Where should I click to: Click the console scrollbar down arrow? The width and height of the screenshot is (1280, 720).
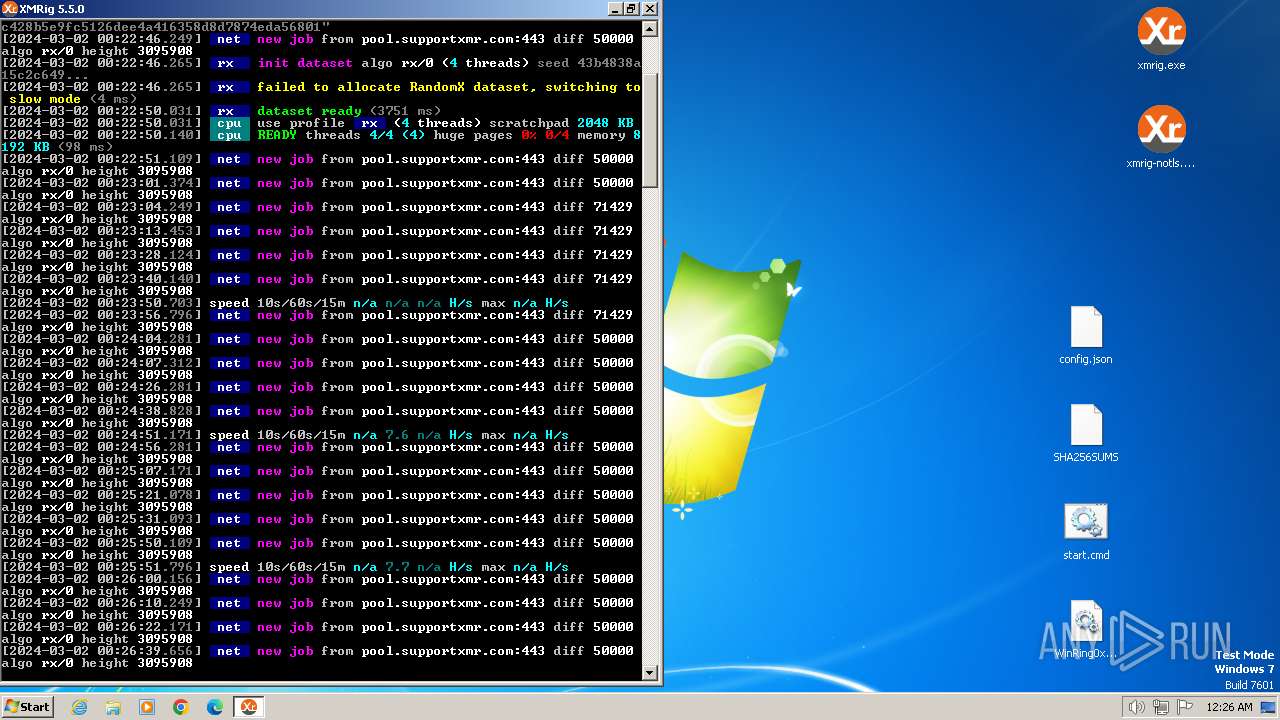coord(650,673)
